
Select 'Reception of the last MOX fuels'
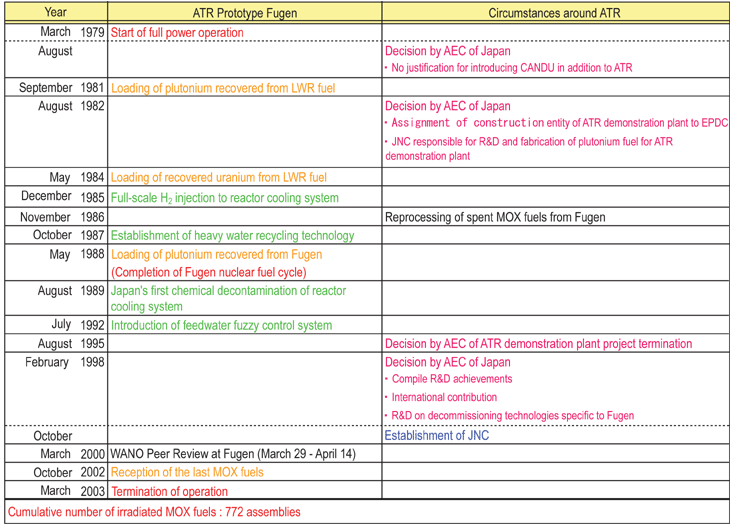pyautogui.click(x=187, y=472)
